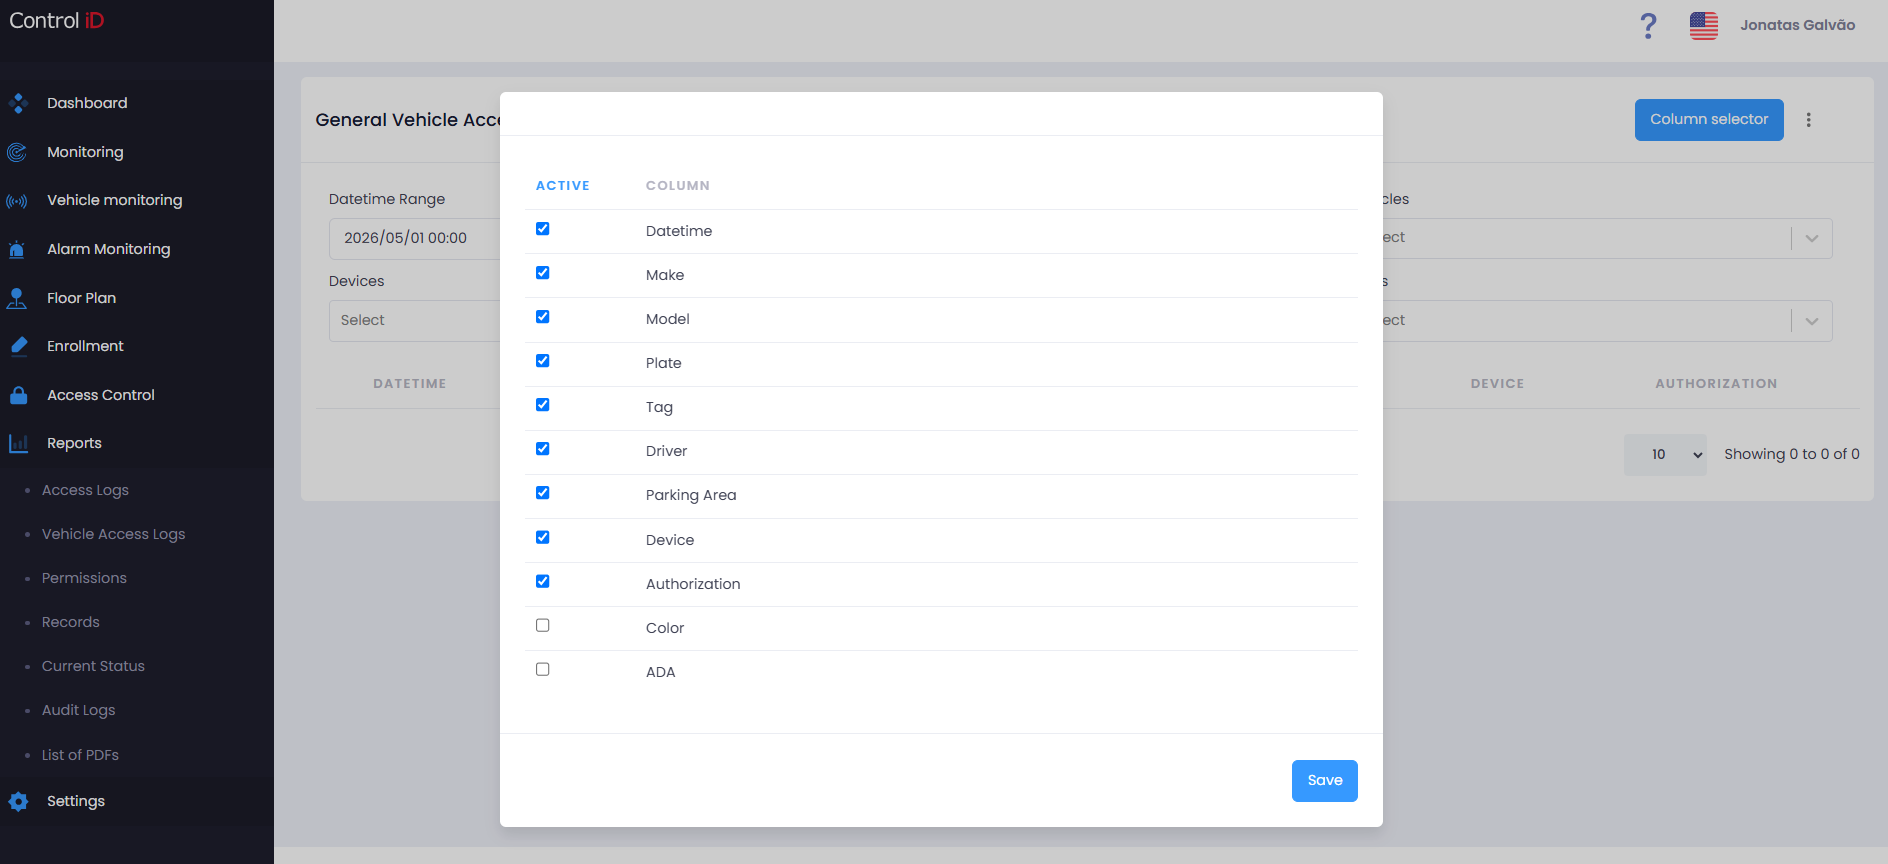Viewport: 1888px width, 864px height.
Task: Uncheck the Model column checkbox
Action: coord(543,317)
